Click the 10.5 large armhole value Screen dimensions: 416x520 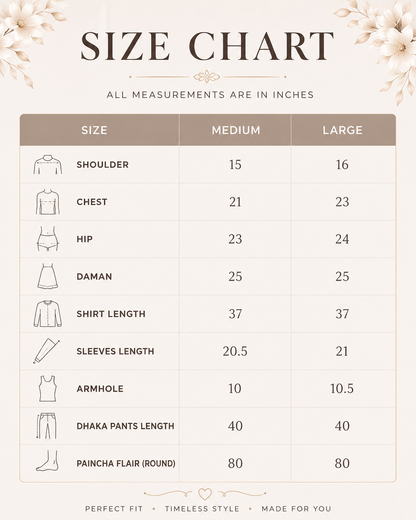[342, 389]
